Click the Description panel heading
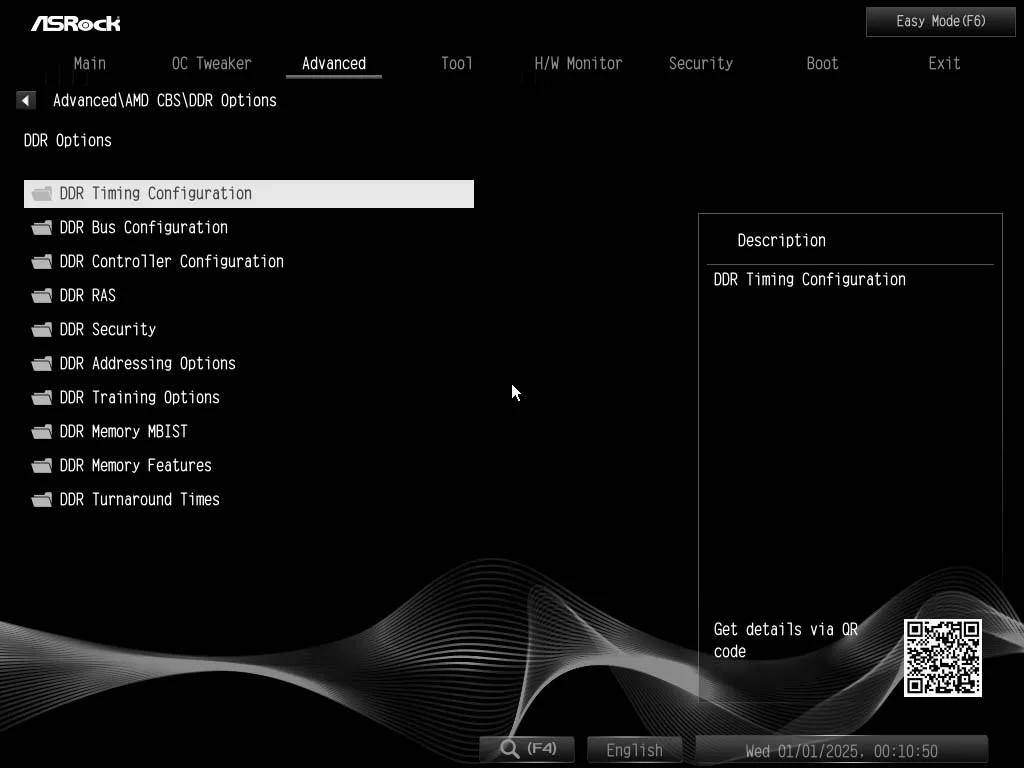The height and width of the screenshot is (768, 1024). (781, 240)
